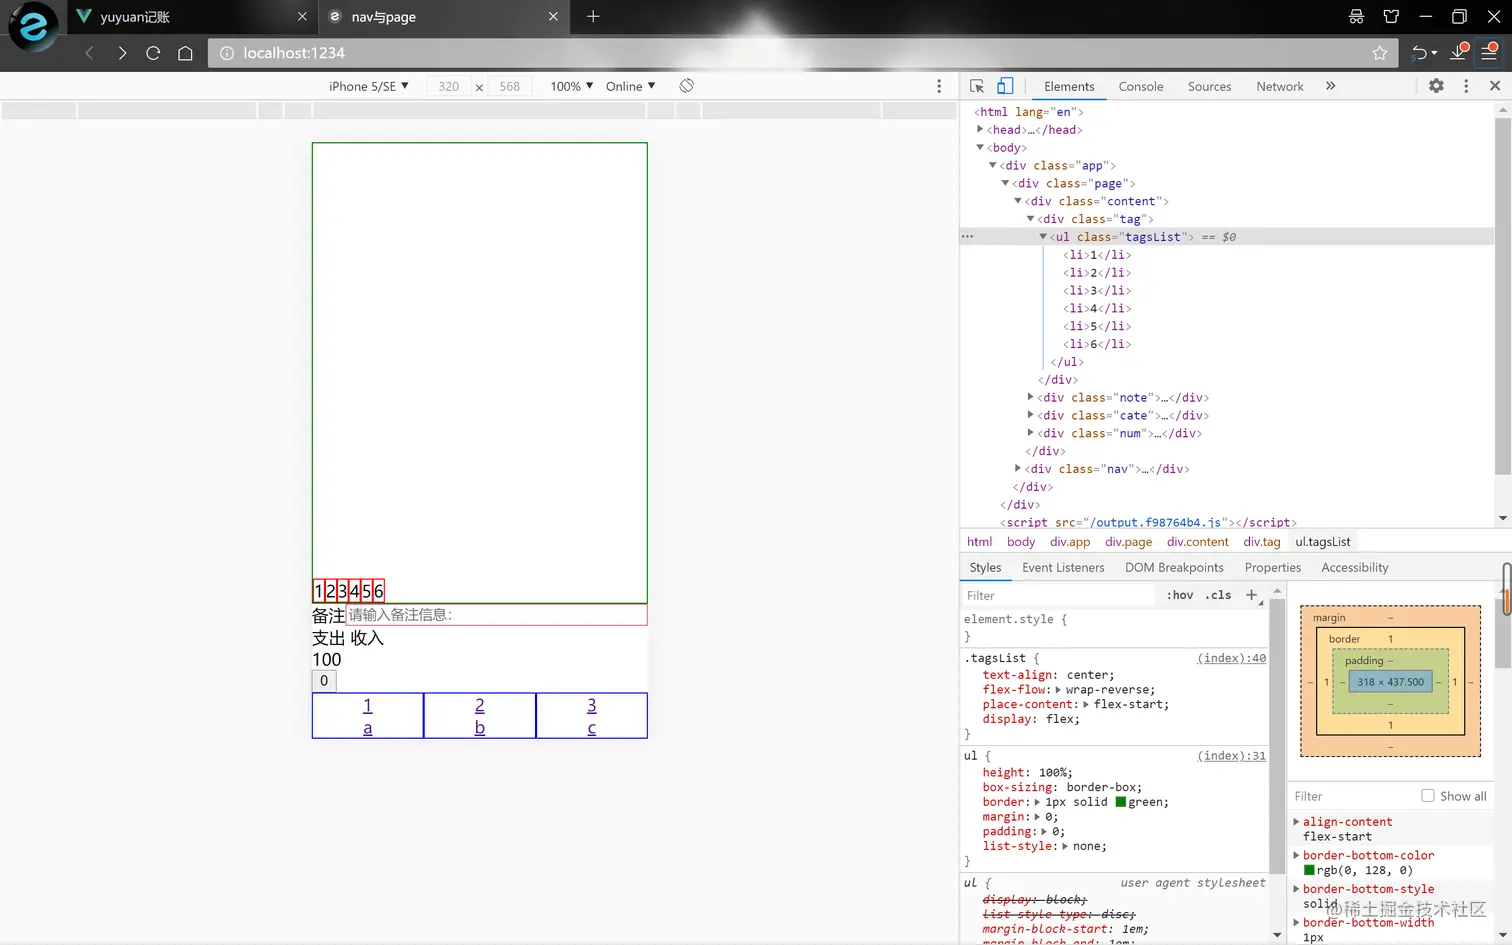
Task: Open the iPhone 5/SE device dropdown
Action: pos(368,86)
